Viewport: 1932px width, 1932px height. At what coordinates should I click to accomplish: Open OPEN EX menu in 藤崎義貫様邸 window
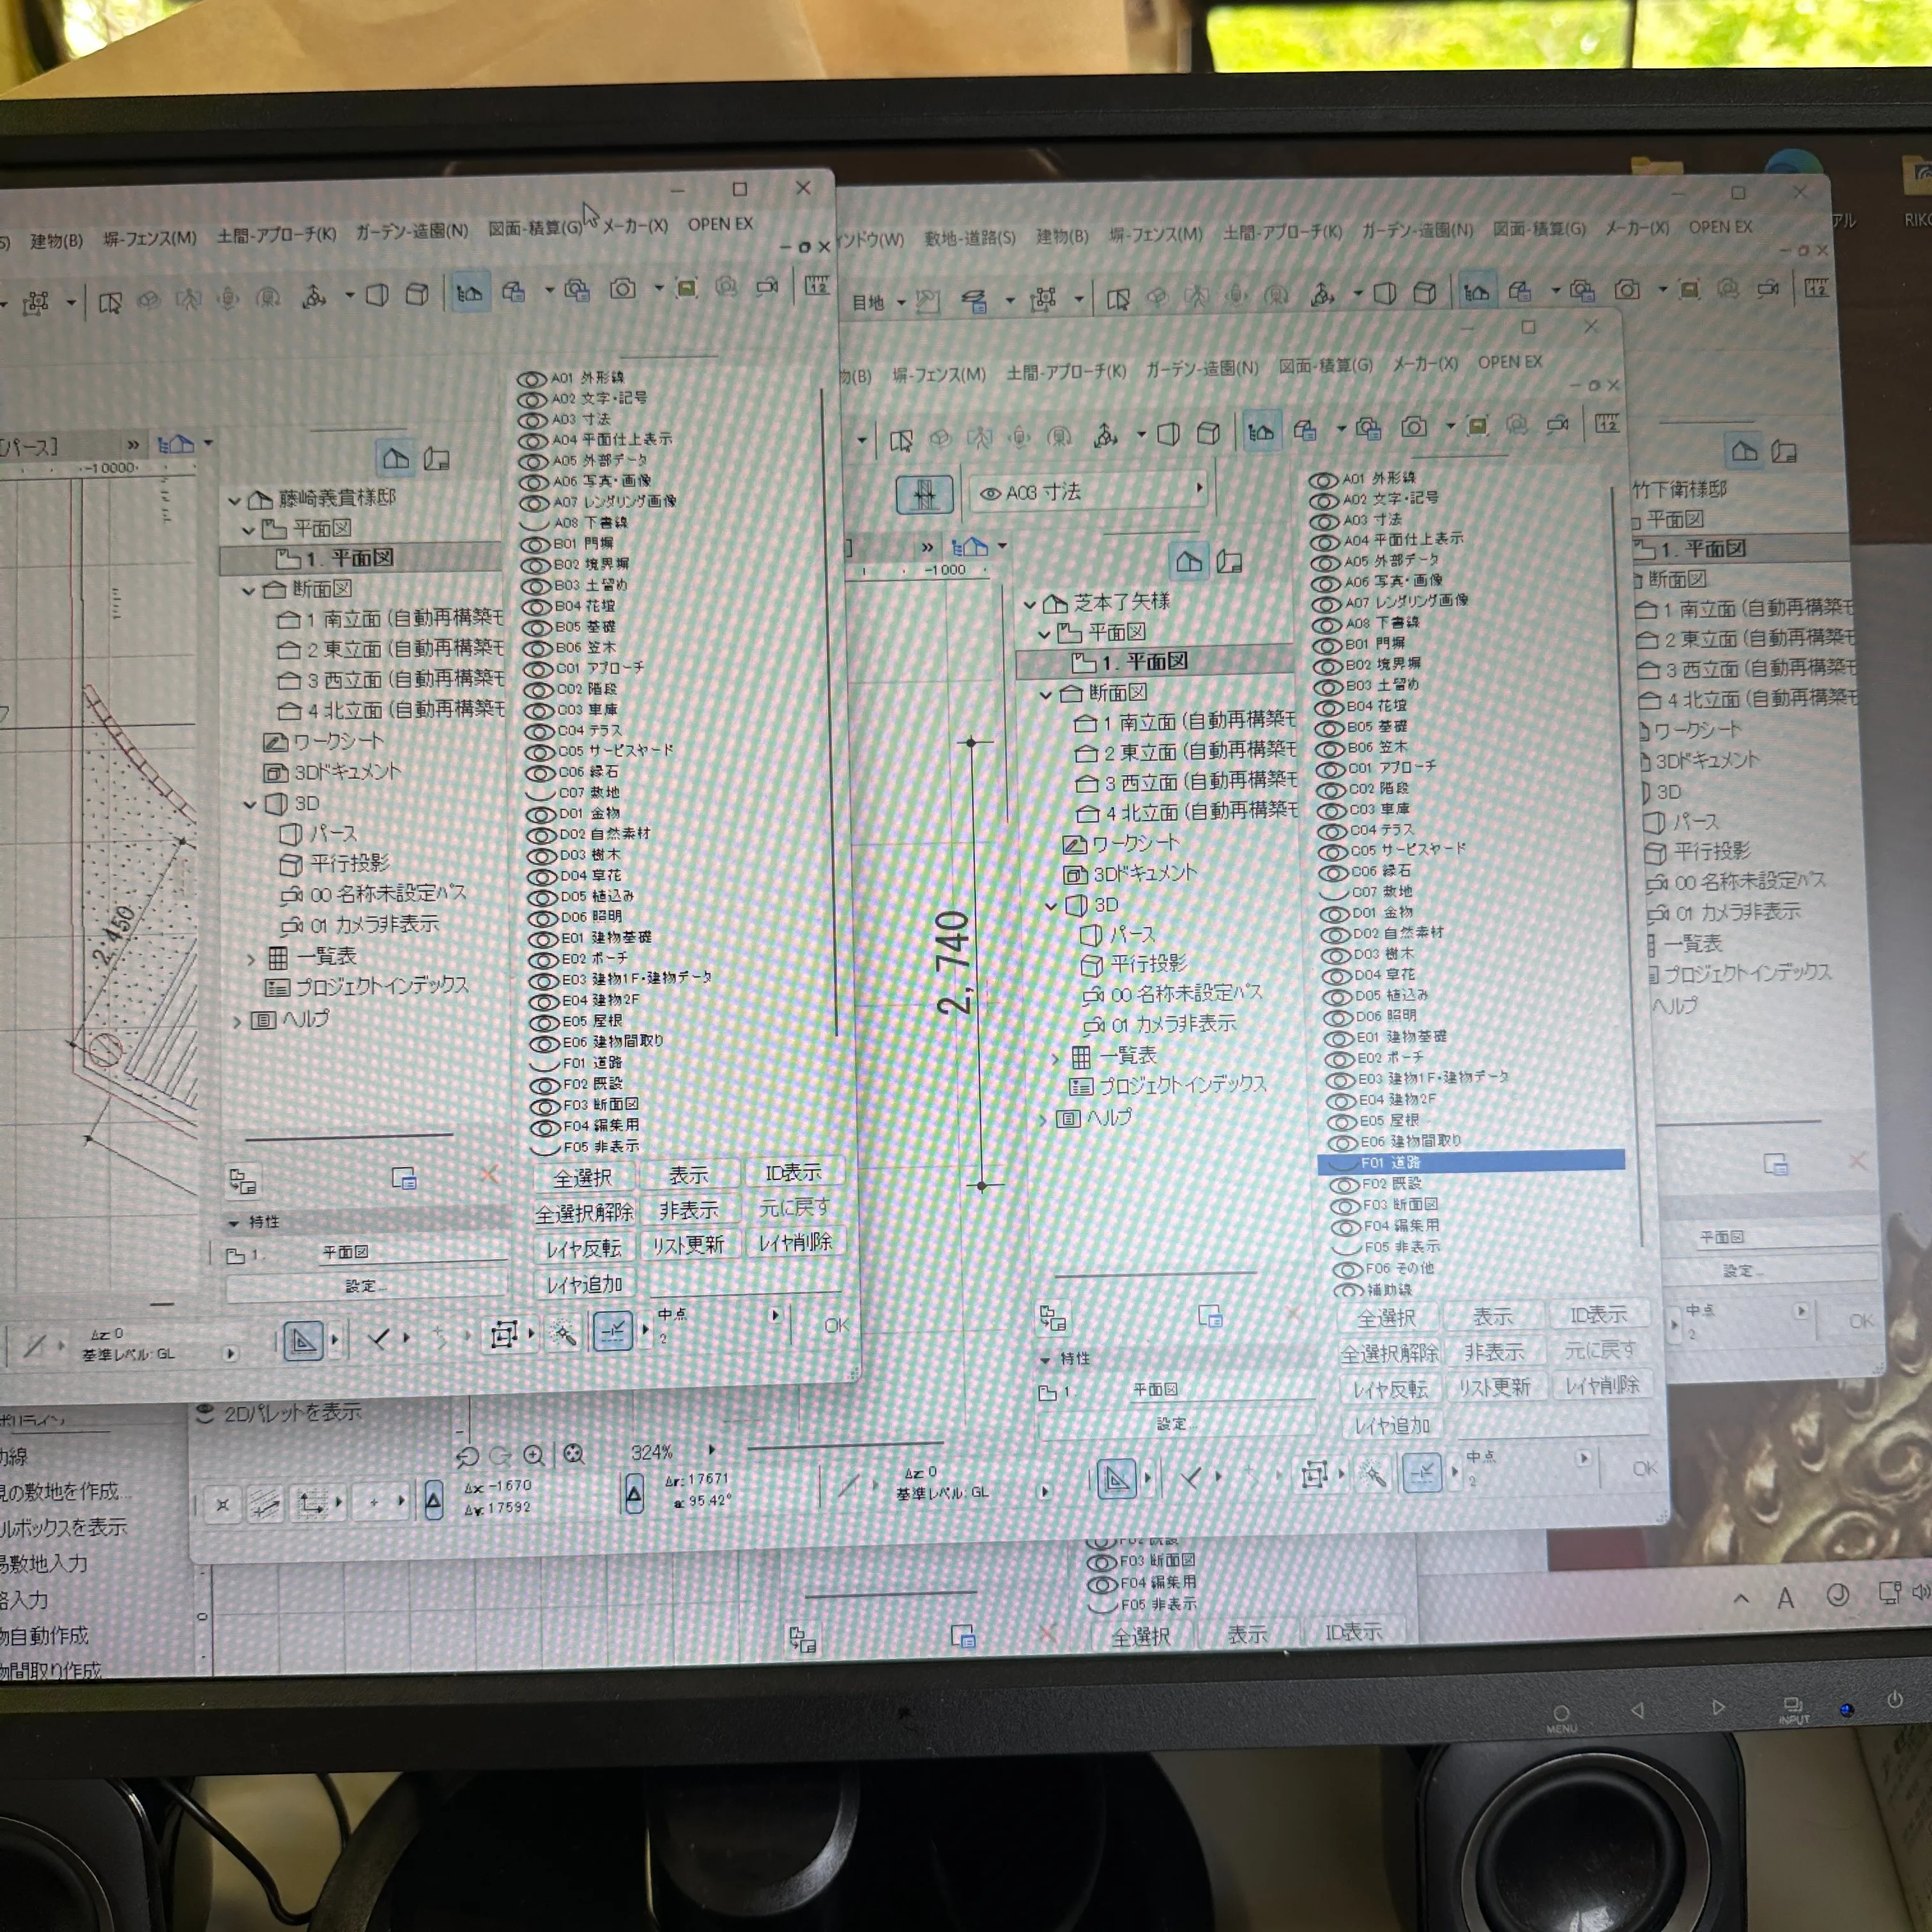(x=720, y=224)
